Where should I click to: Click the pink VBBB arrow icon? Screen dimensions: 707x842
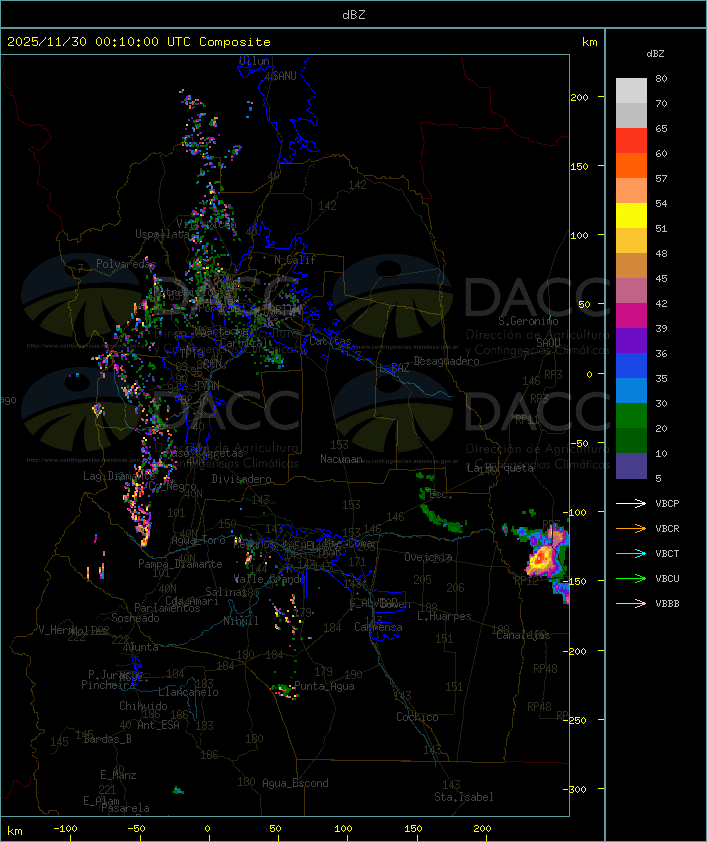point(631,603)
